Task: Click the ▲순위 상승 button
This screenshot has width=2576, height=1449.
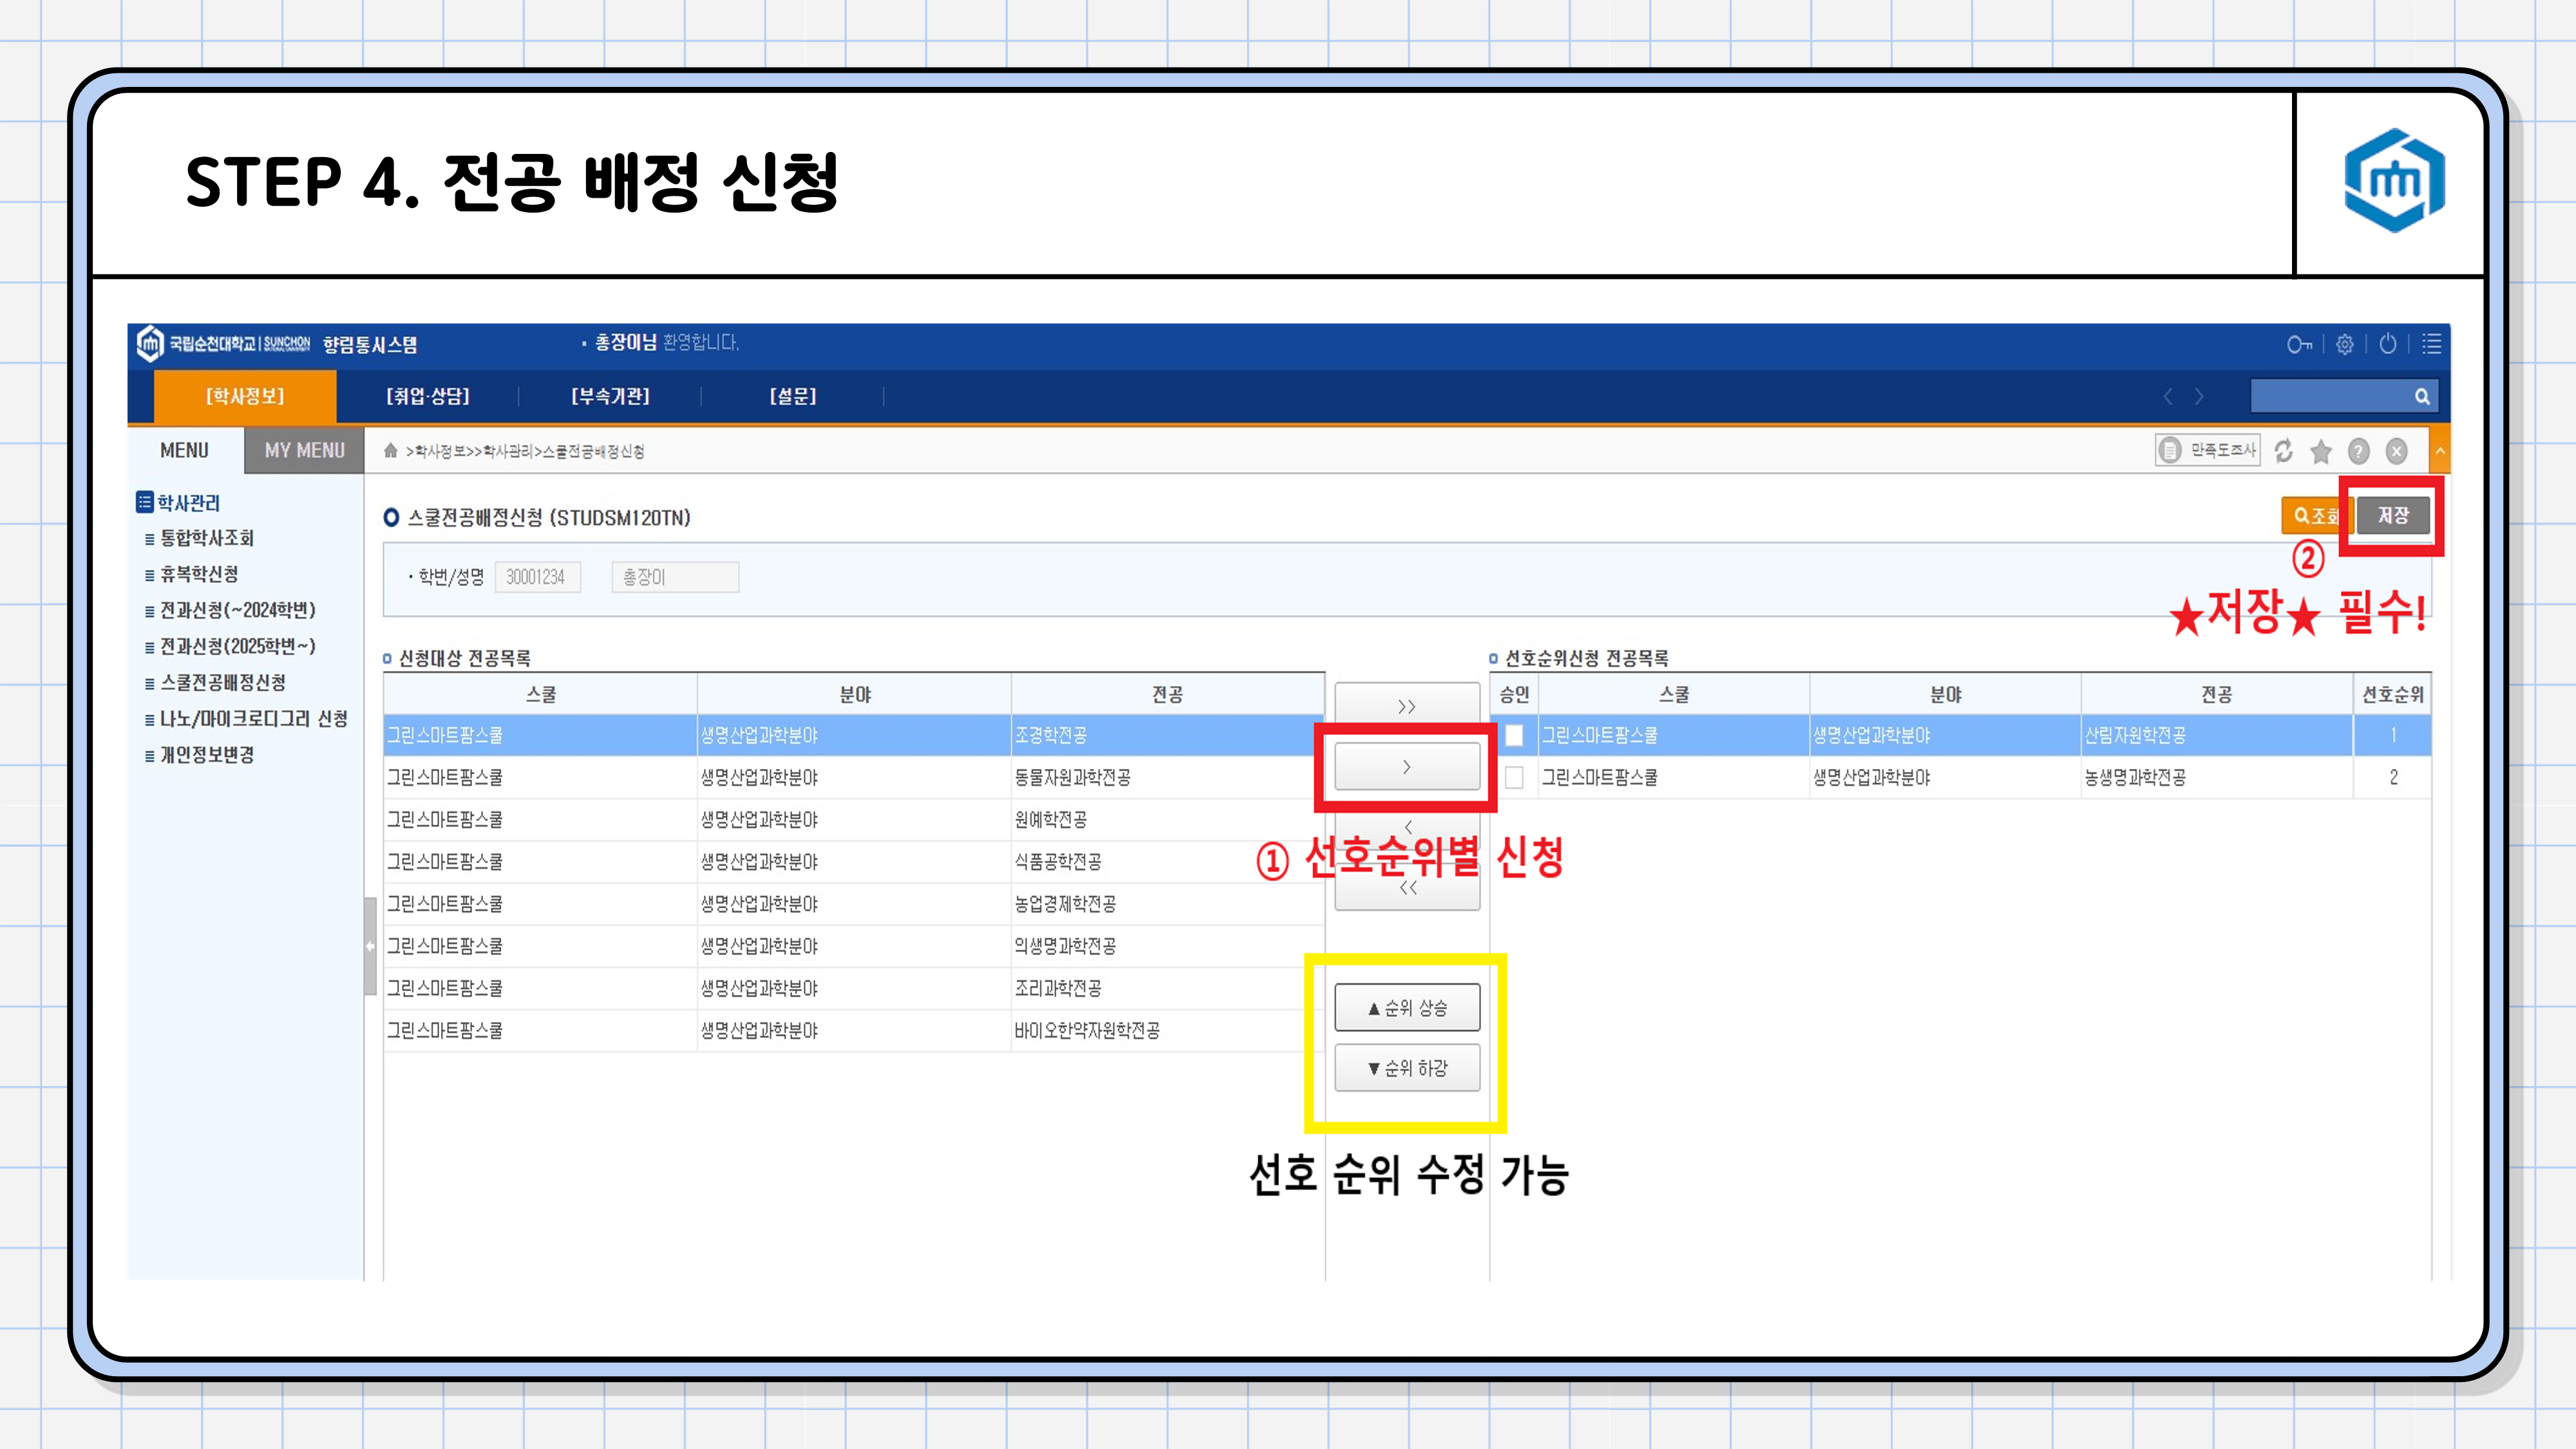Action: pos(1407,1008)
